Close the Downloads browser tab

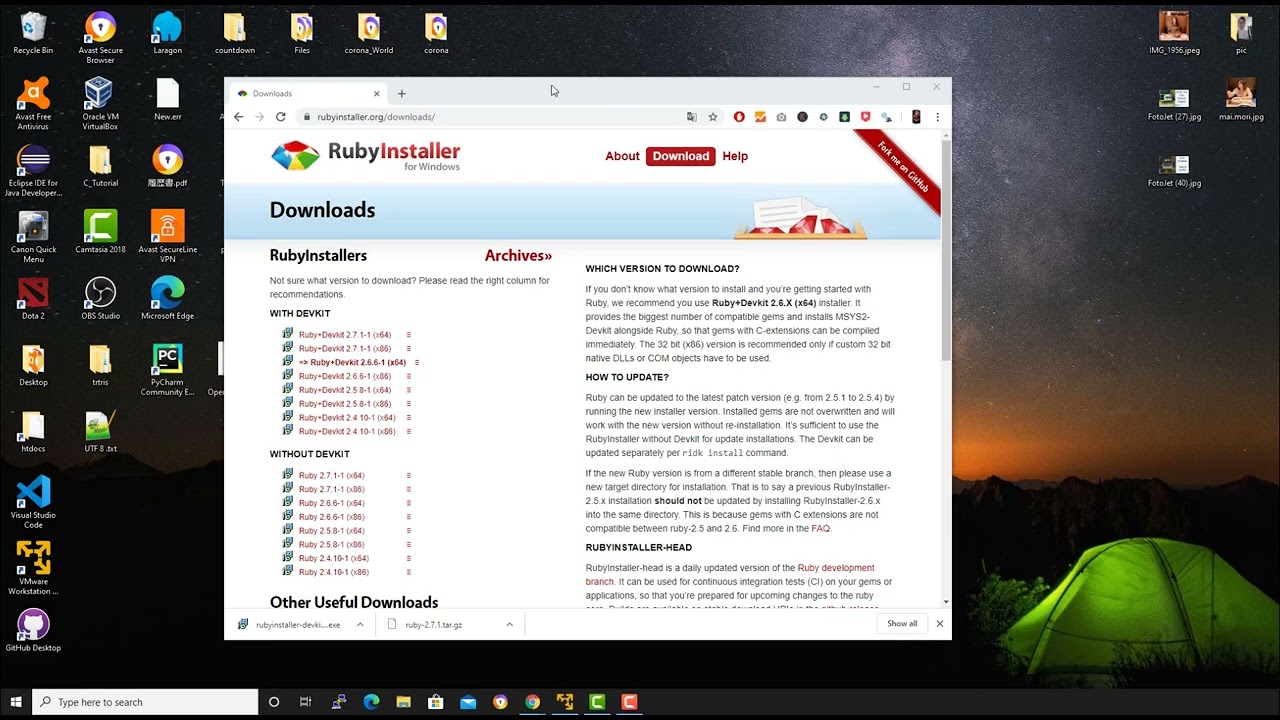pos(377,94)
